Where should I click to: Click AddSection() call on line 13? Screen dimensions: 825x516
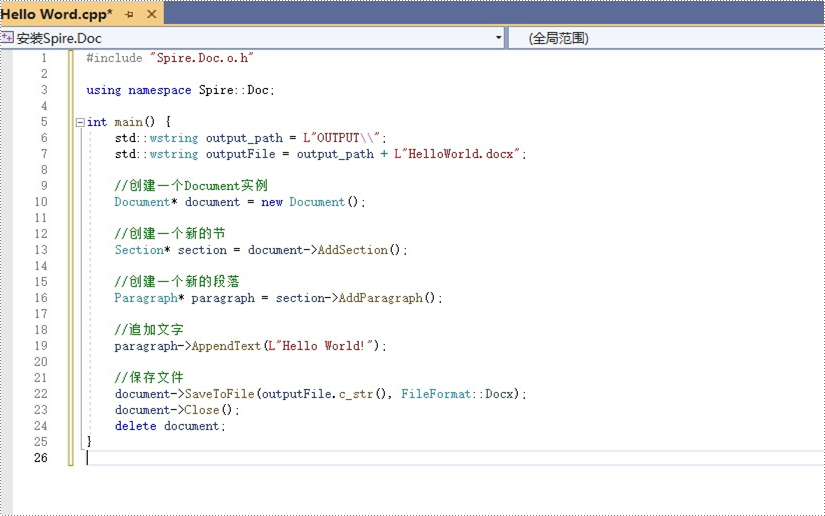pos(359,250)
